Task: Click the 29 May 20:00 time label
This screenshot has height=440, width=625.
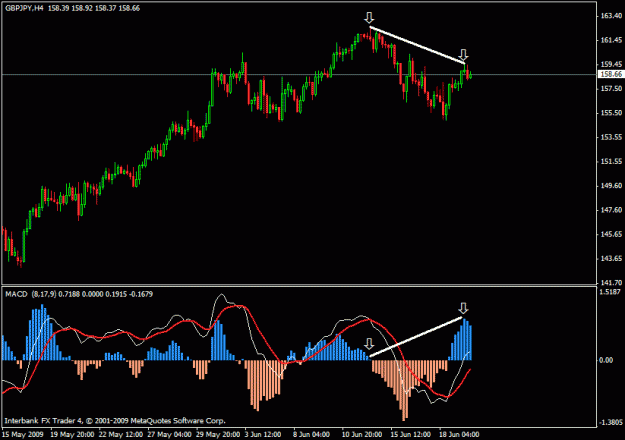Action: [x=218, y=434]
